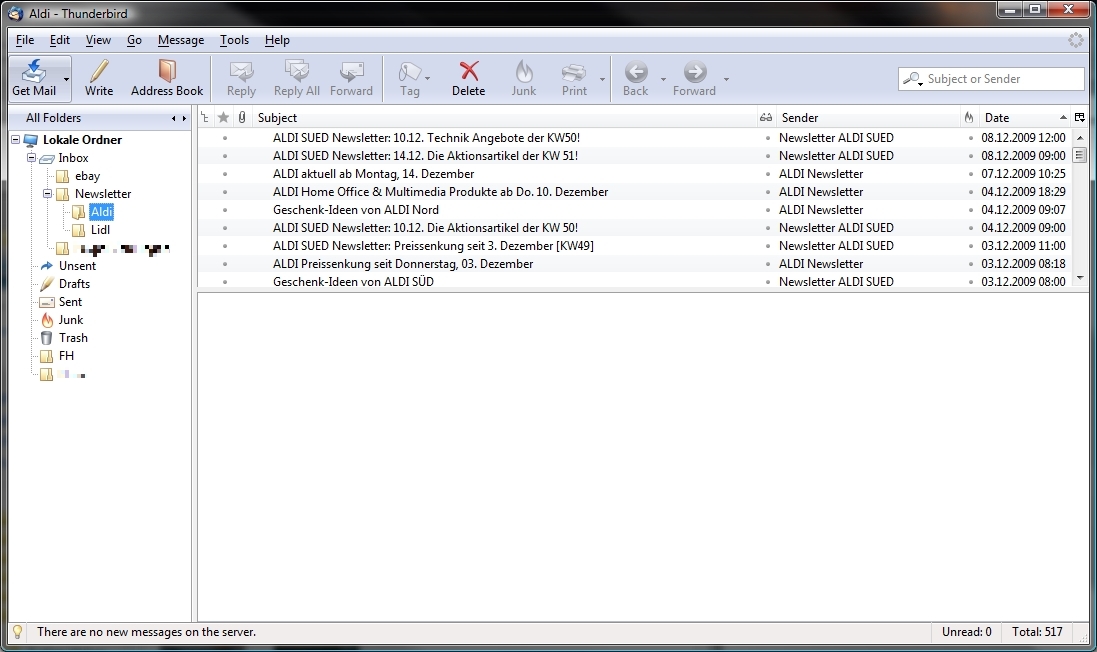Viewport: 1097px width, 652px height.
Task: Select the Aldi folder
Action: pos(101,212)
